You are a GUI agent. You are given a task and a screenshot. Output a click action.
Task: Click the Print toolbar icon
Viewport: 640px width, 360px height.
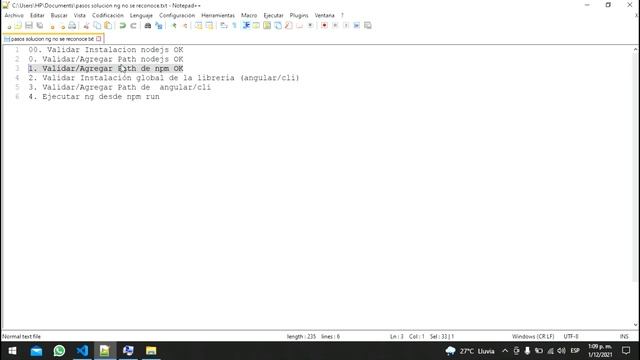point(72,26)
